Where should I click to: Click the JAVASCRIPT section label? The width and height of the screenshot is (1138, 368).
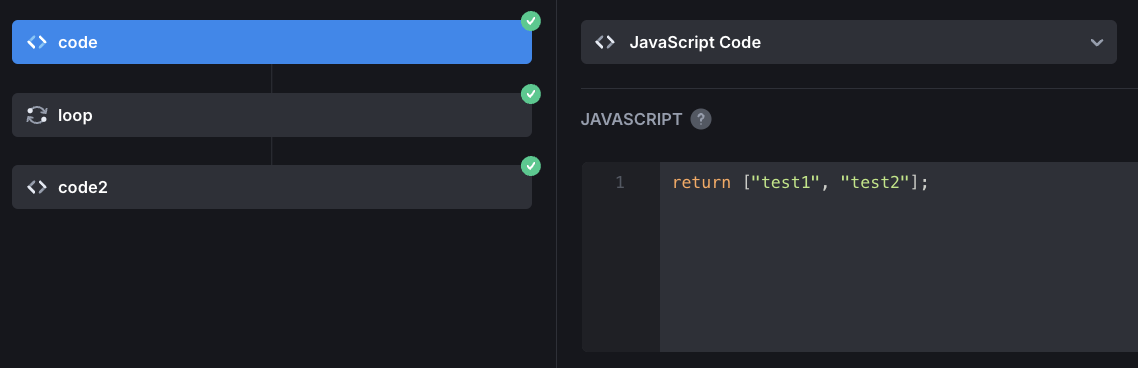pyautogui.click(x=631, y=120)
